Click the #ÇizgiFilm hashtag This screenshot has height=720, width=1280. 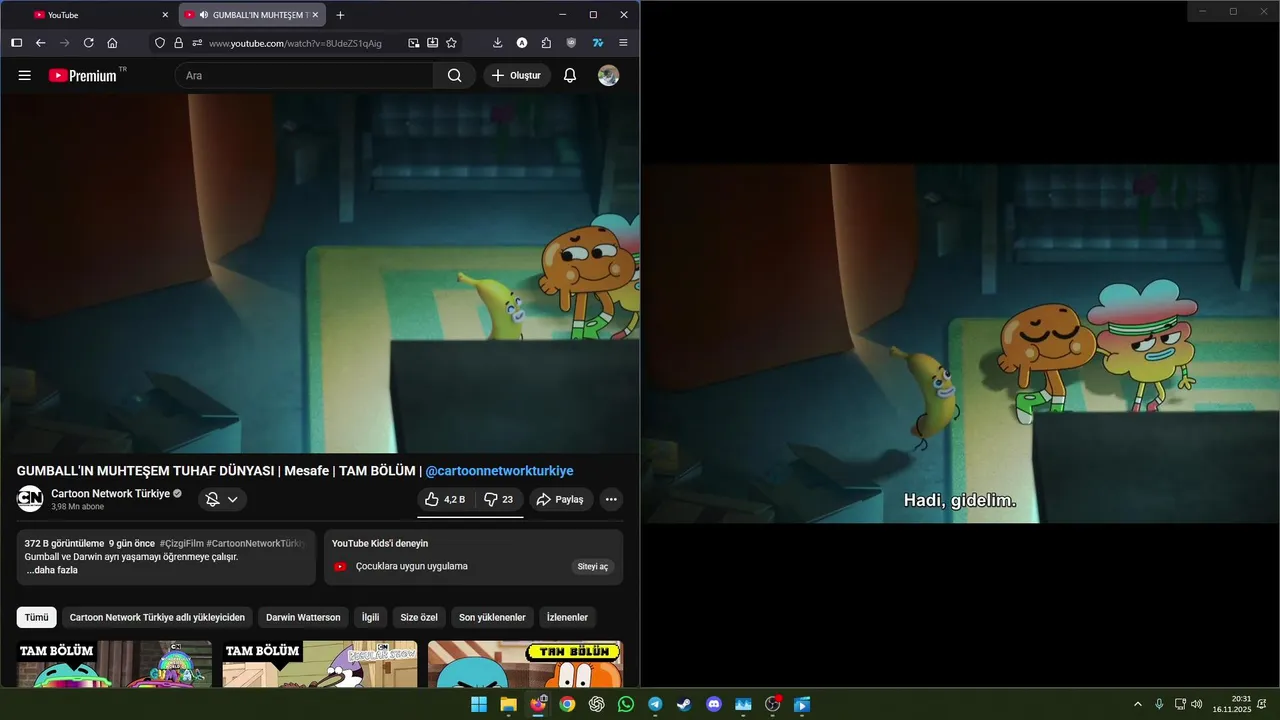(181, 543)
